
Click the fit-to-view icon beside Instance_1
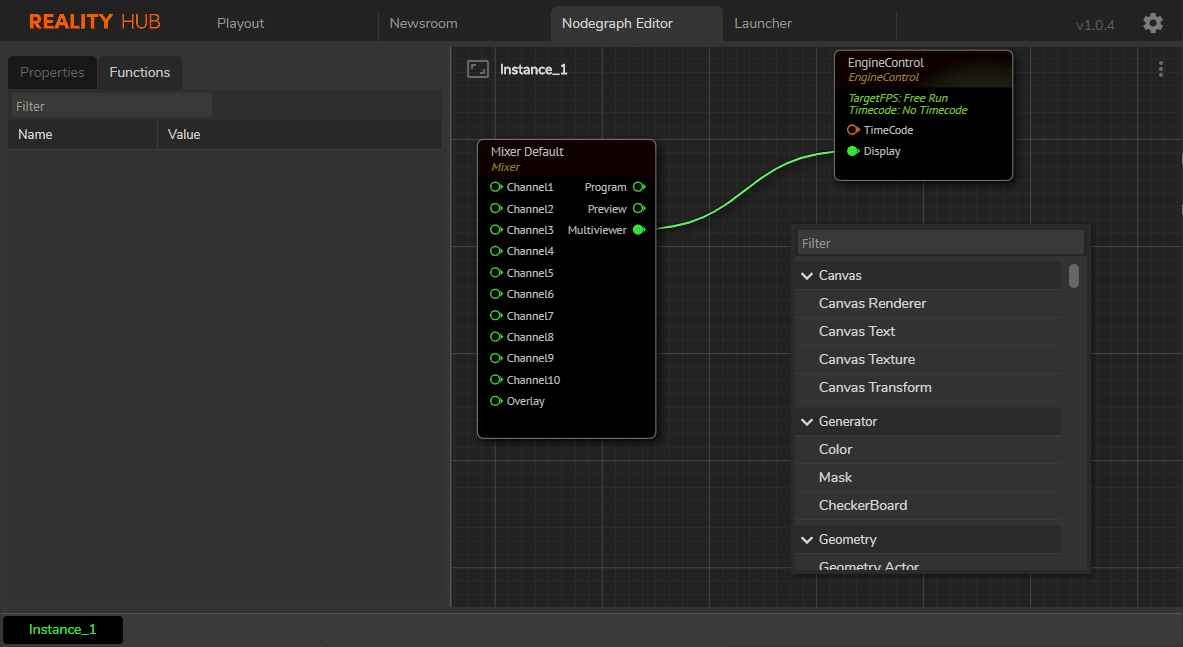point(478,69)
